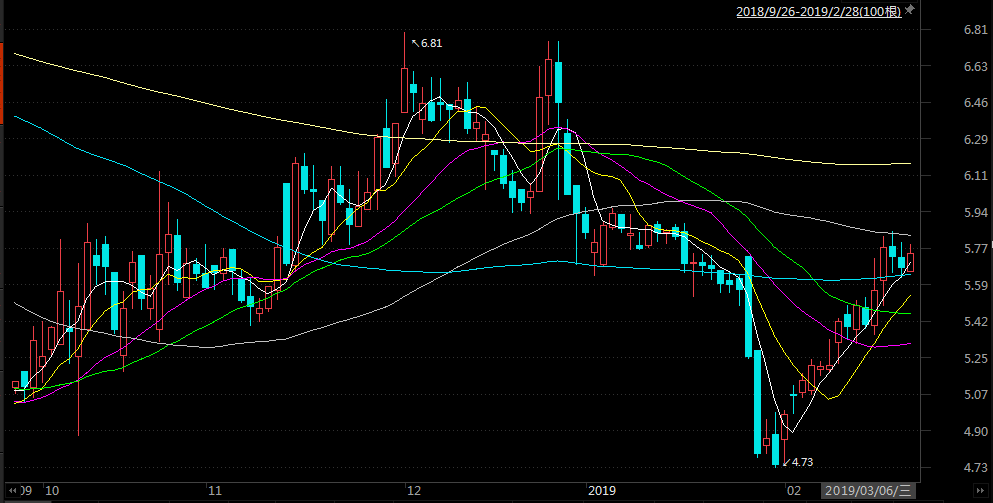The width and height of the screenshot is (993, 503).
Task: Pin the chart range with the pushpin icon
Action: (910, 10)
